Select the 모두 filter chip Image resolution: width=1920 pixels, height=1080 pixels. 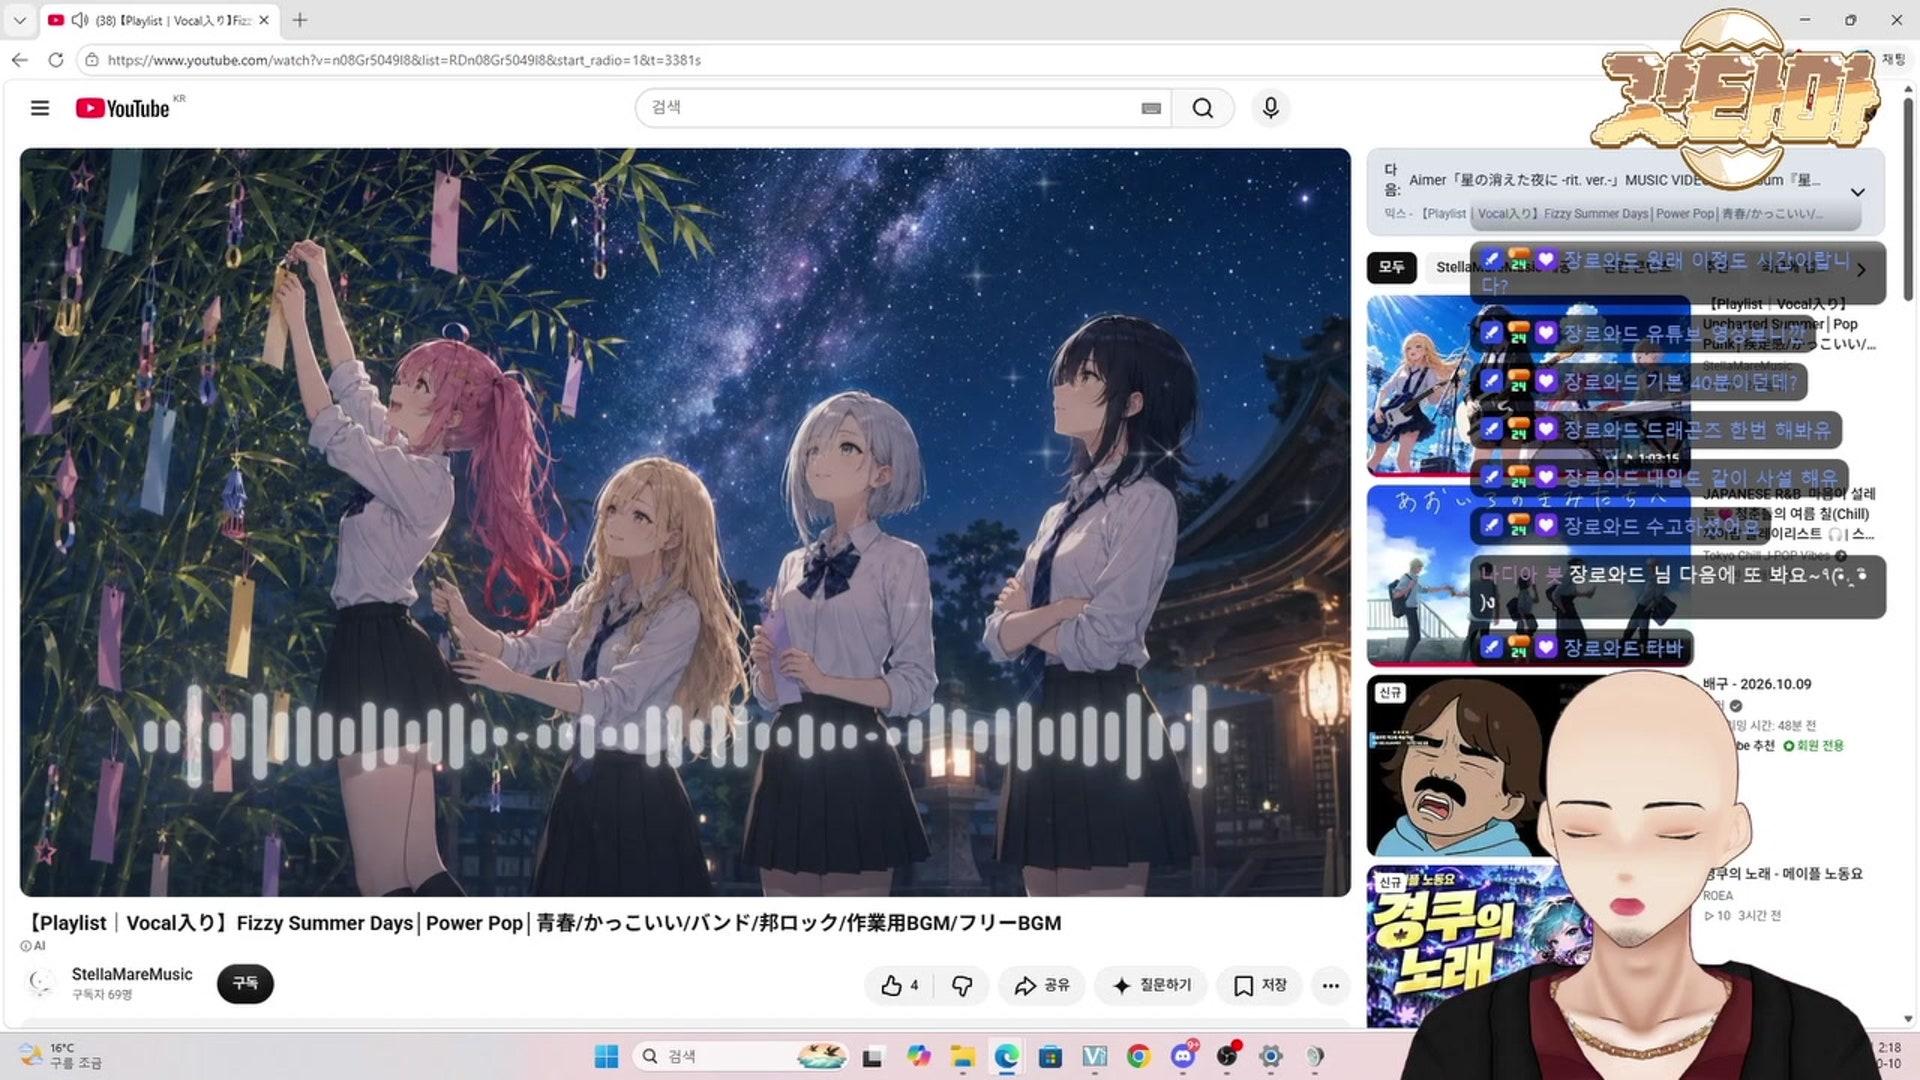pyautogui.click(x=1391, y=267)
